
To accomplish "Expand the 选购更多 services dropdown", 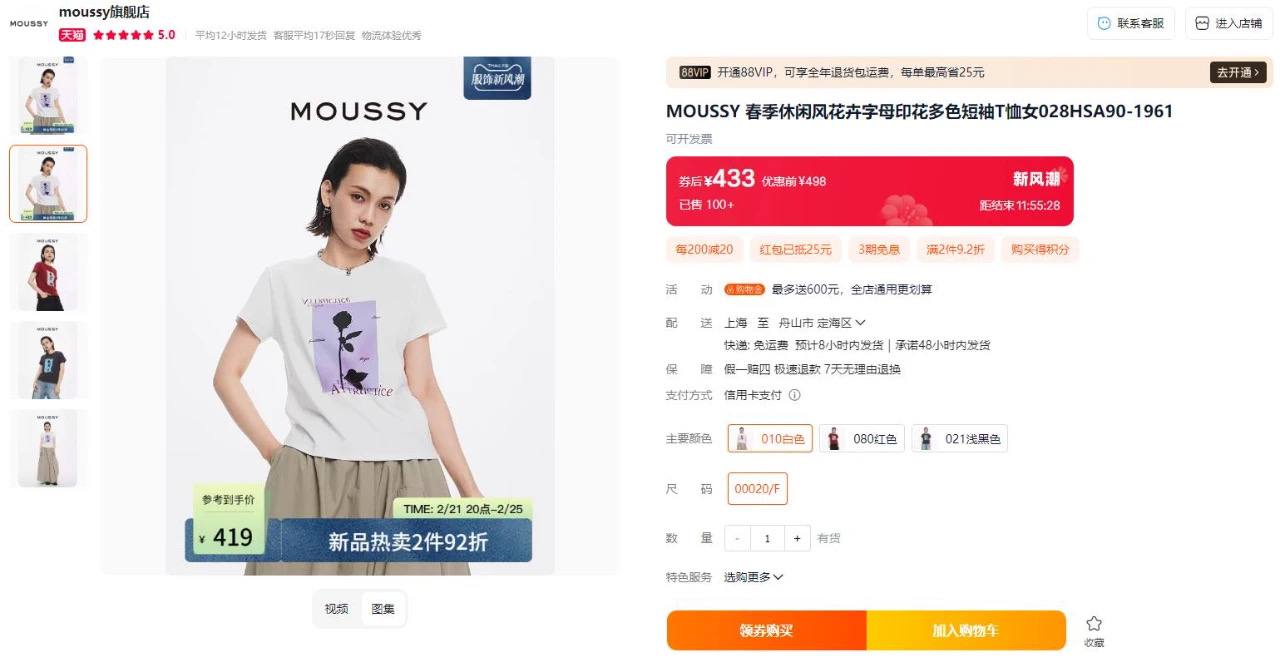I will click(754, 577).
